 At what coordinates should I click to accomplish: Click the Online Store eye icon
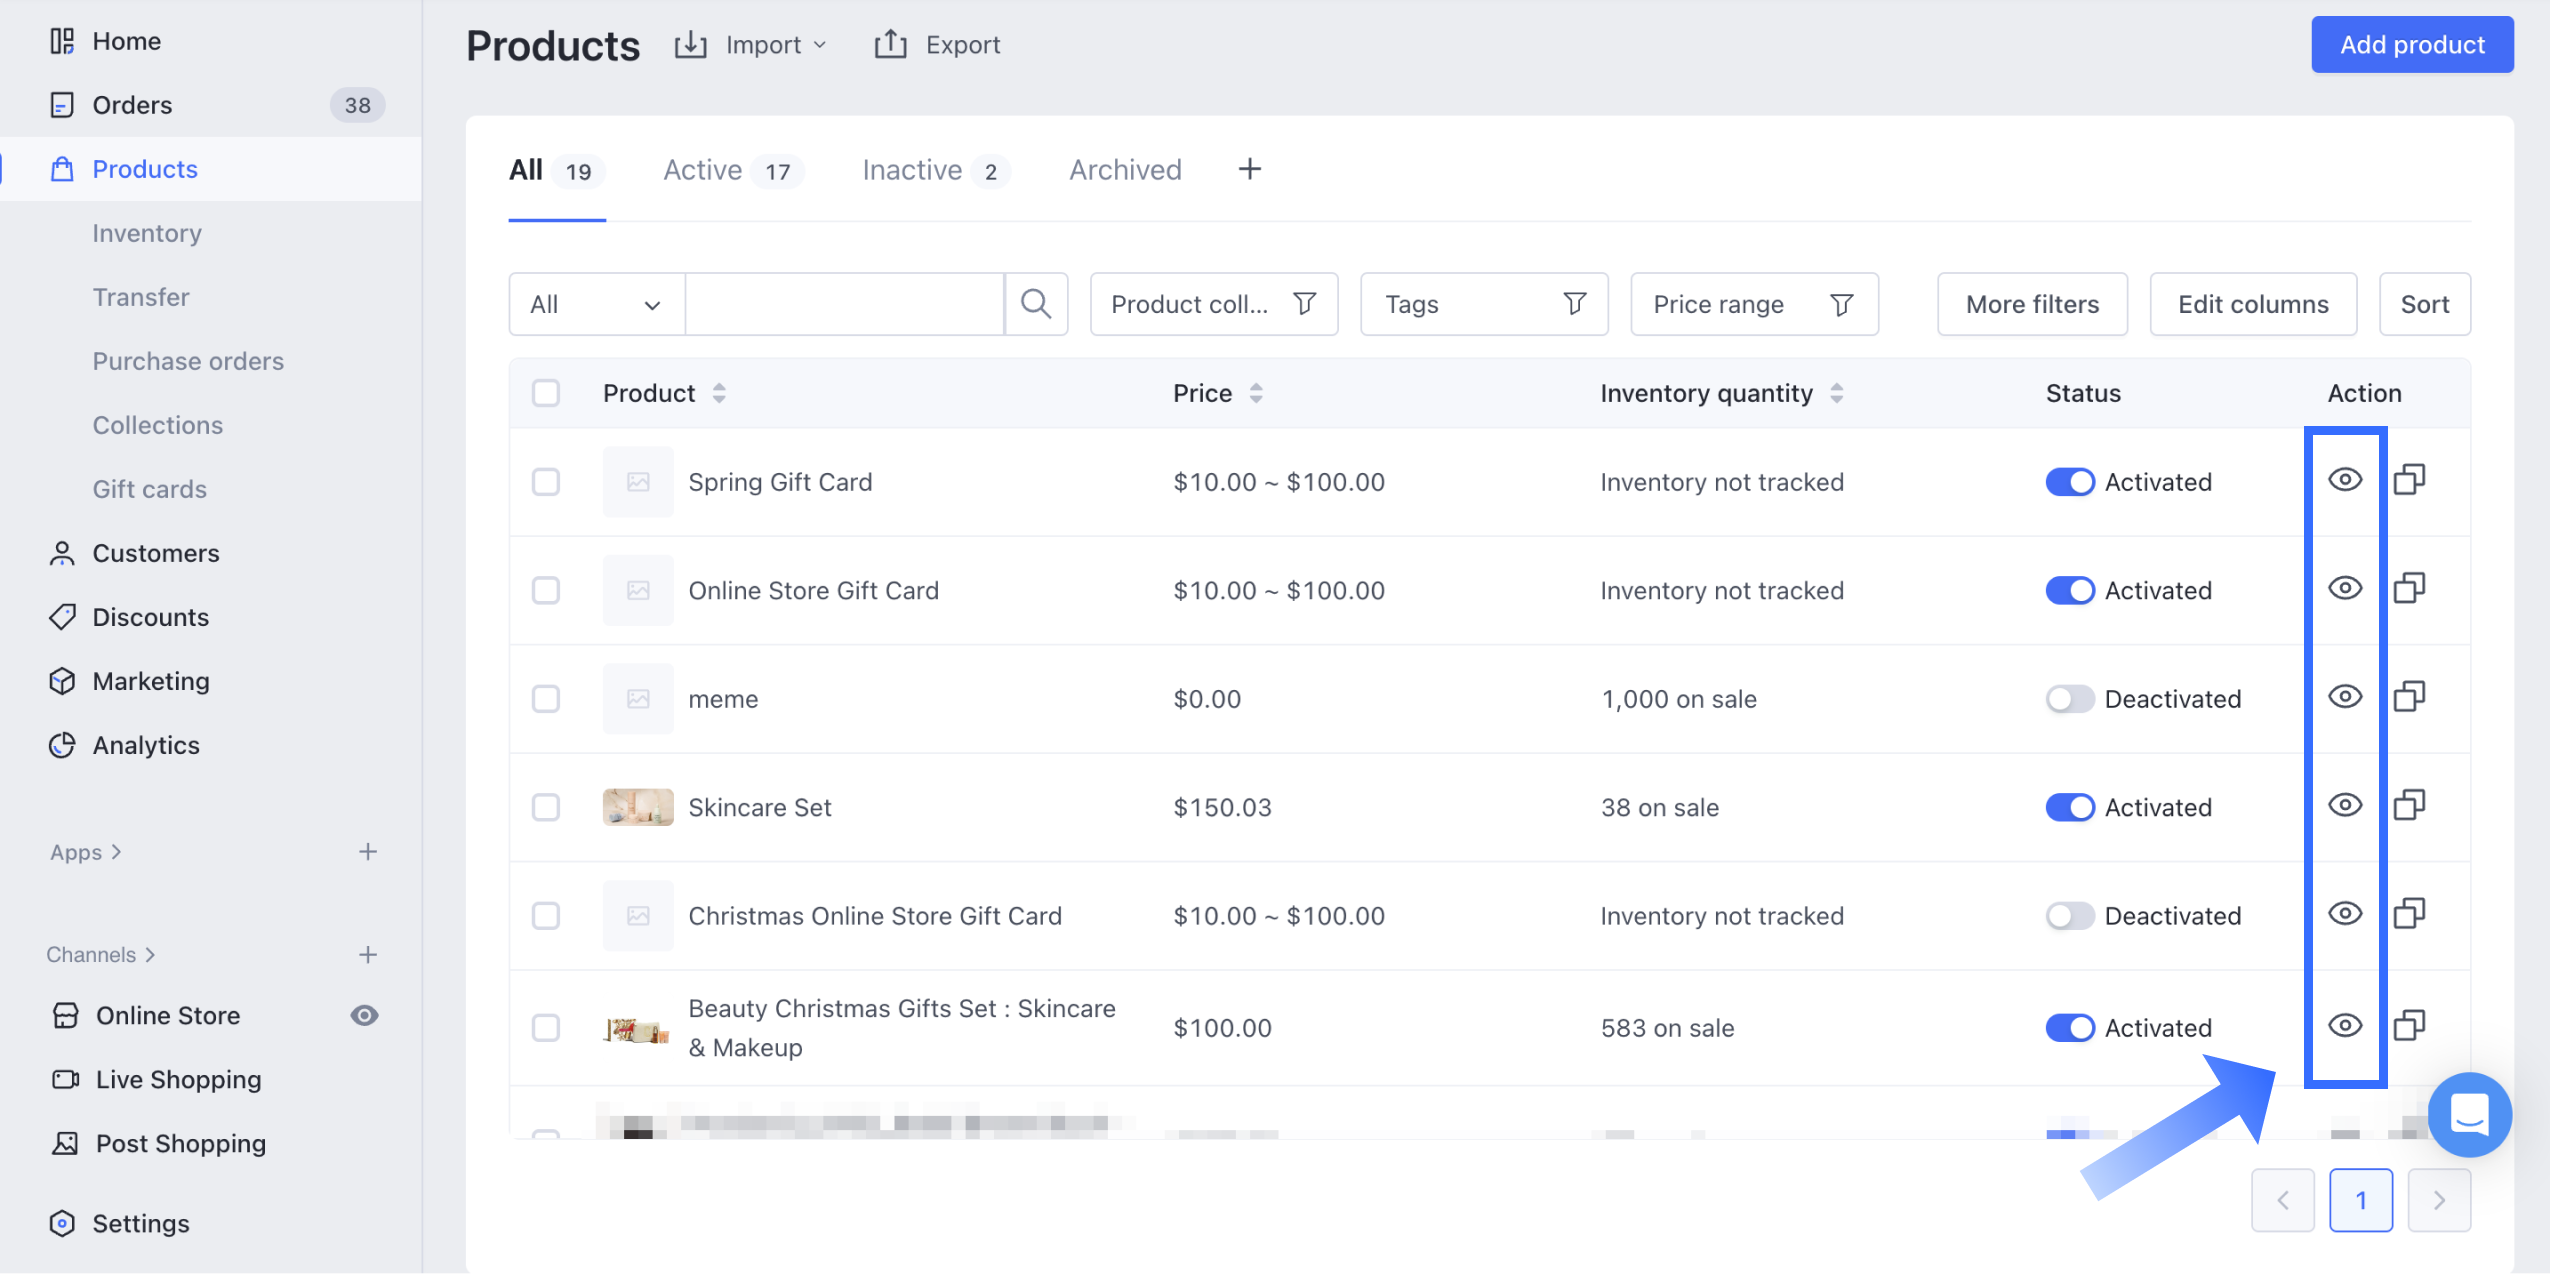(x=364, y=1016)
